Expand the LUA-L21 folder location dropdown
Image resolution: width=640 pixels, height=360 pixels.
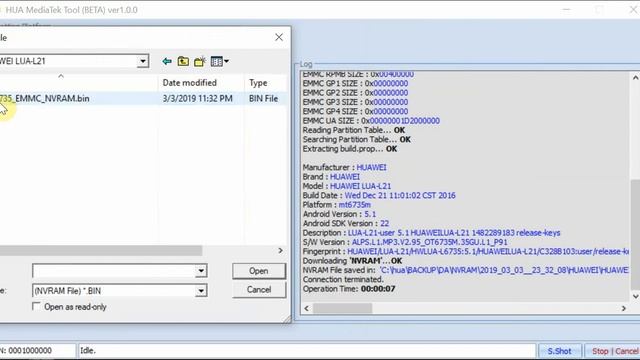click(142, 61)
